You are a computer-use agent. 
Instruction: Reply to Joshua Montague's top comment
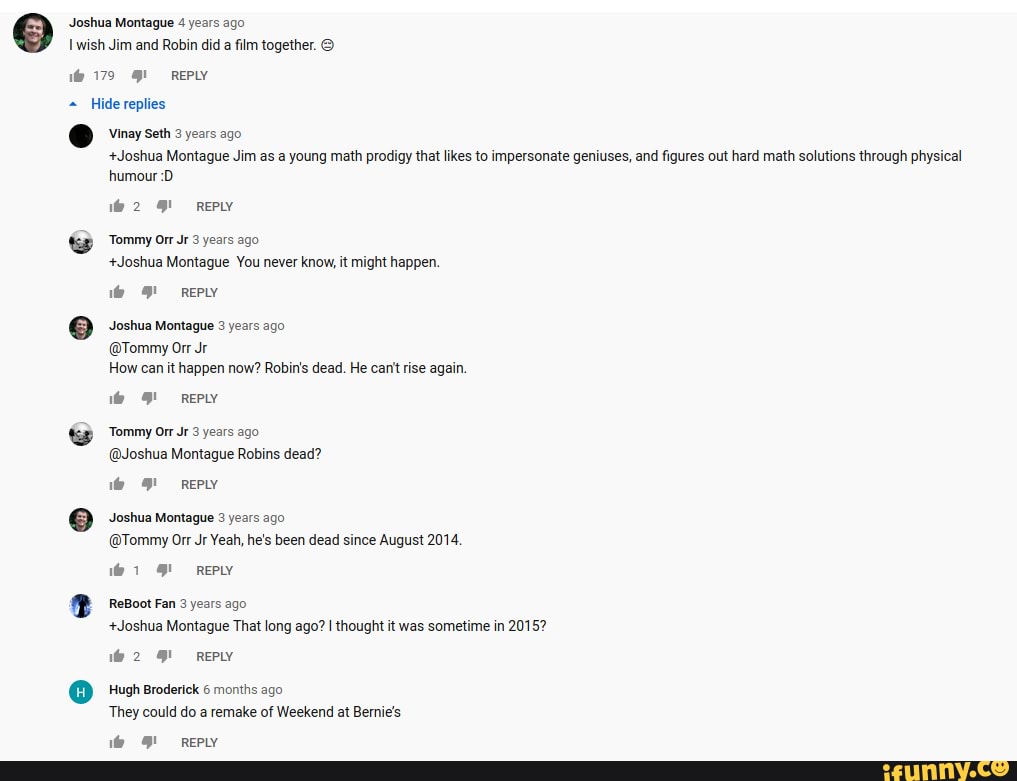tap(189, 76)
